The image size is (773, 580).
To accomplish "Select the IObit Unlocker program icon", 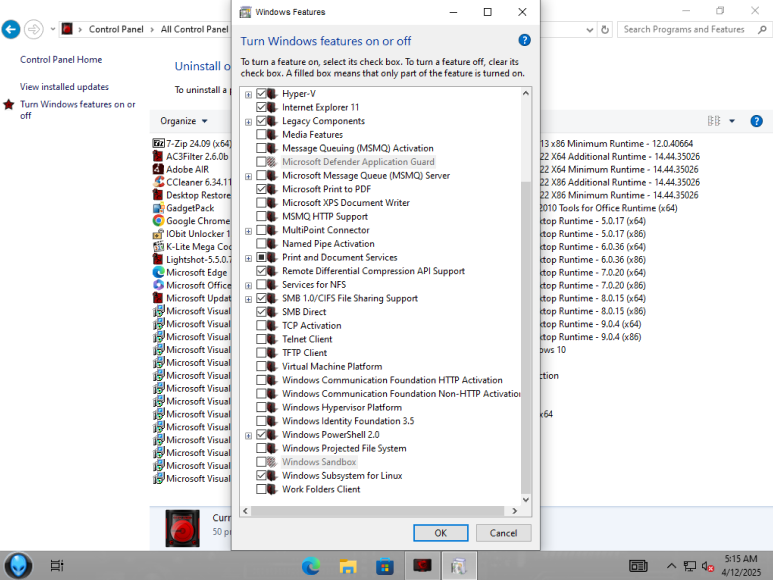I will click(158, 234).
